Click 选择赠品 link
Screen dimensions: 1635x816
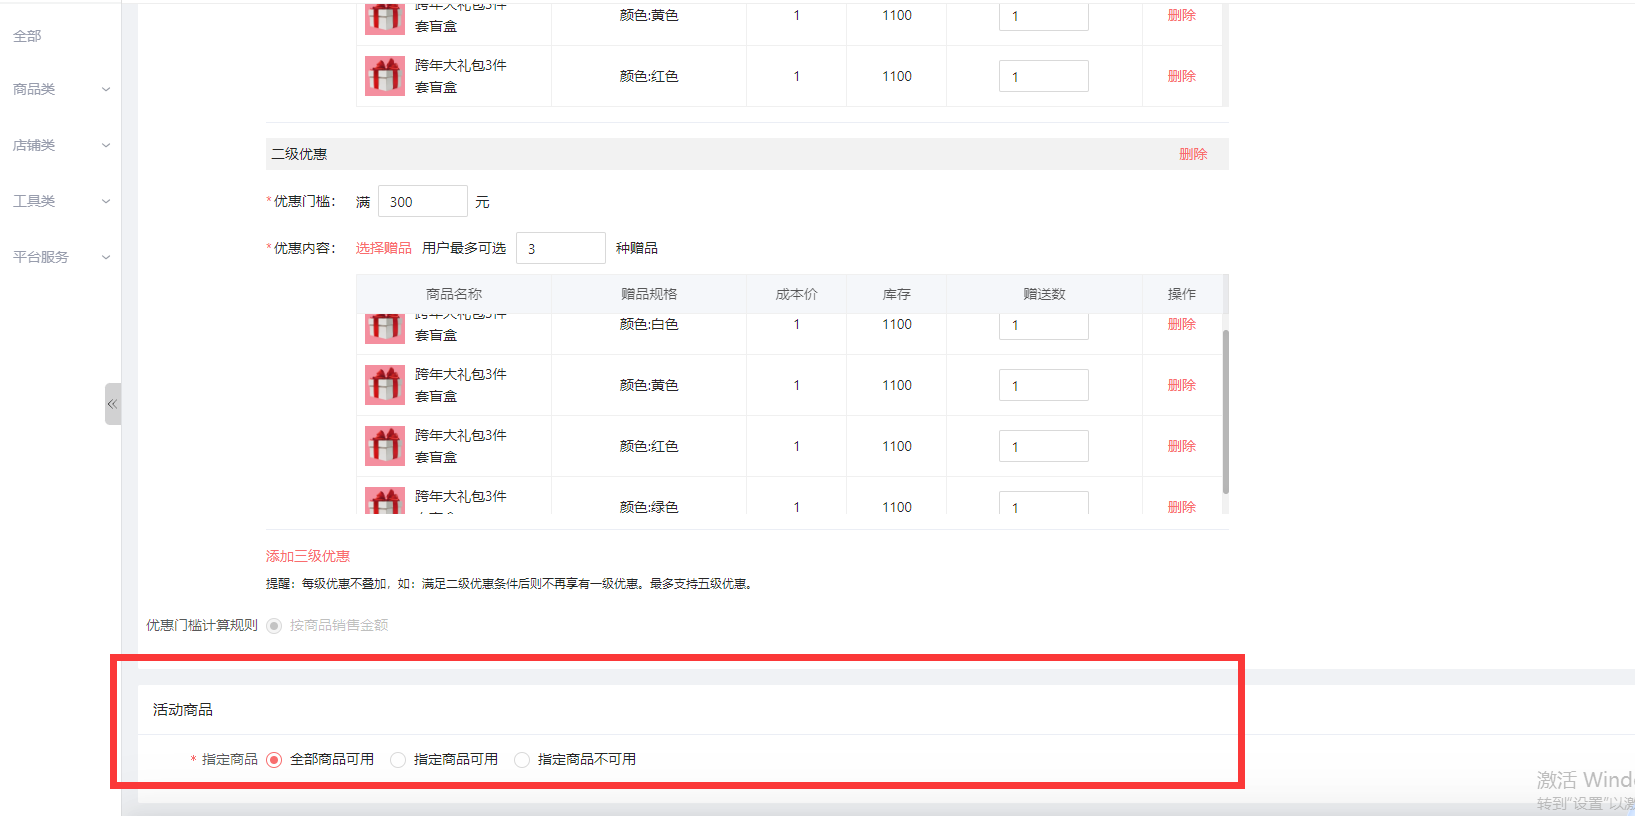(383, 248)
